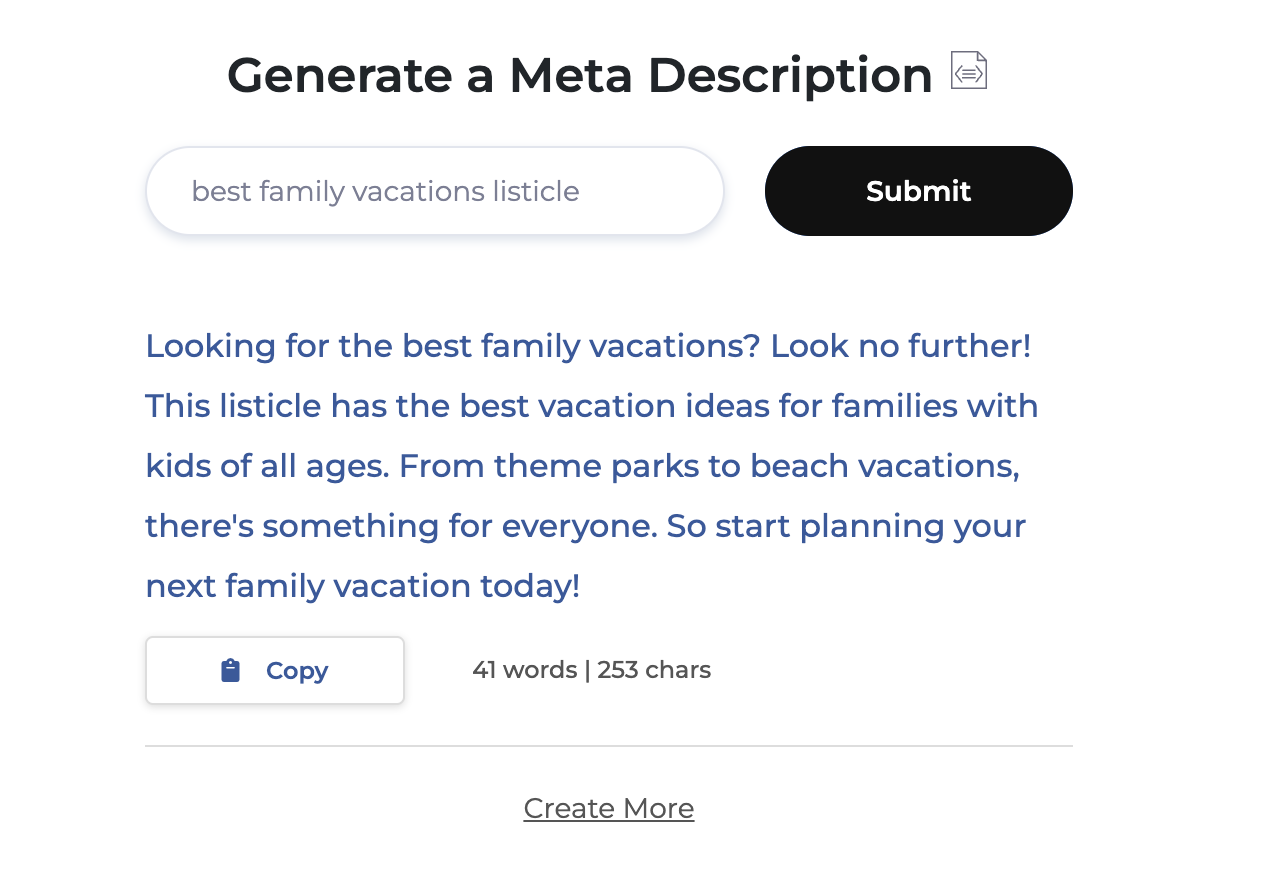Click the "next family vacation today!" line
1274x886 pixels.
pyautogui.click(x=362, y=586)
